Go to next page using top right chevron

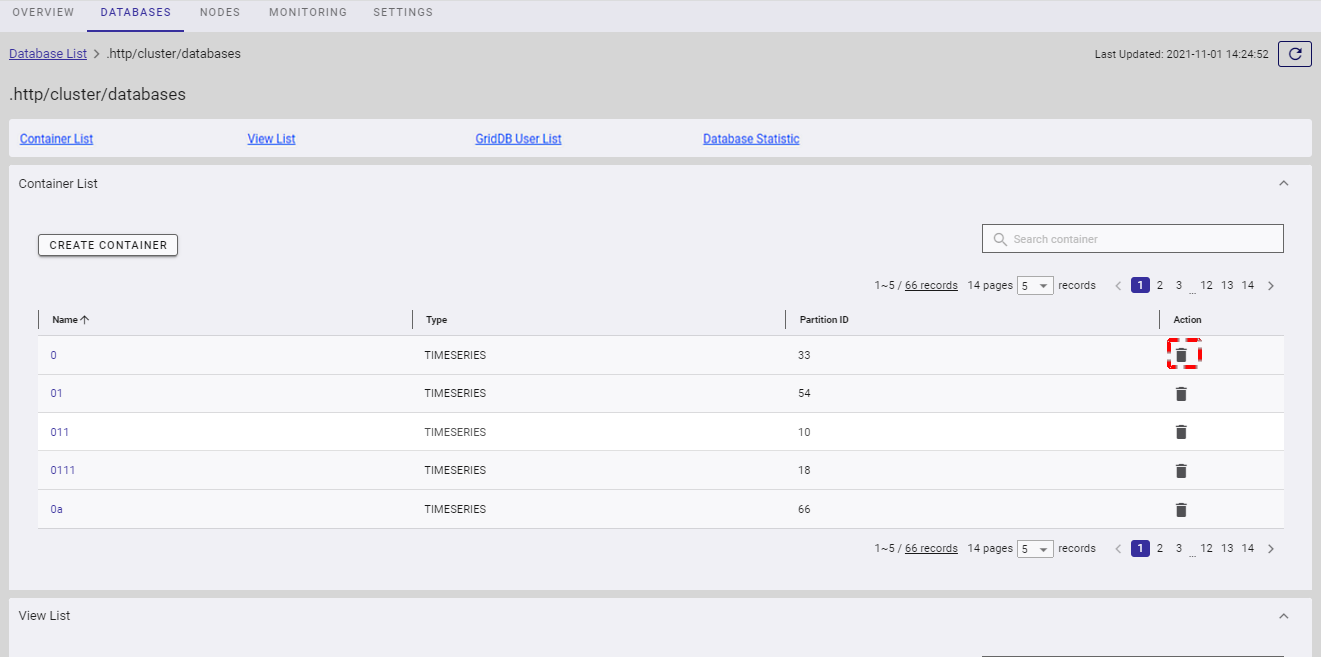[1271, 286]
